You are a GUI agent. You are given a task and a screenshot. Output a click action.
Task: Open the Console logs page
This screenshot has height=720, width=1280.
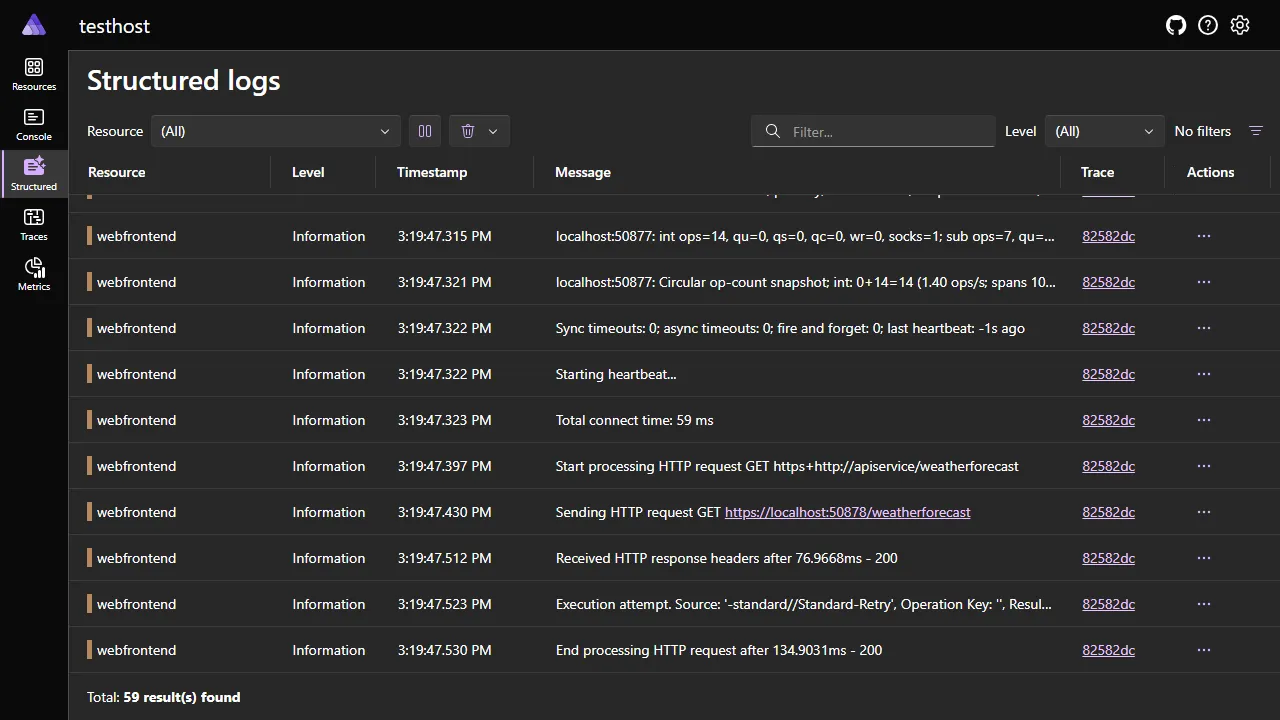(33, 122)
